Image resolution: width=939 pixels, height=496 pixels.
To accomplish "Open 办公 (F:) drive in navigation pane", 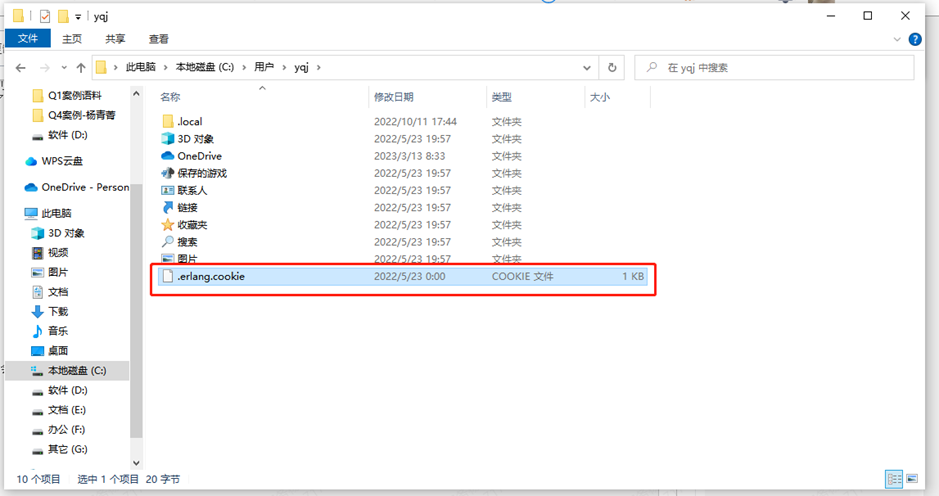I will point(66,430).
